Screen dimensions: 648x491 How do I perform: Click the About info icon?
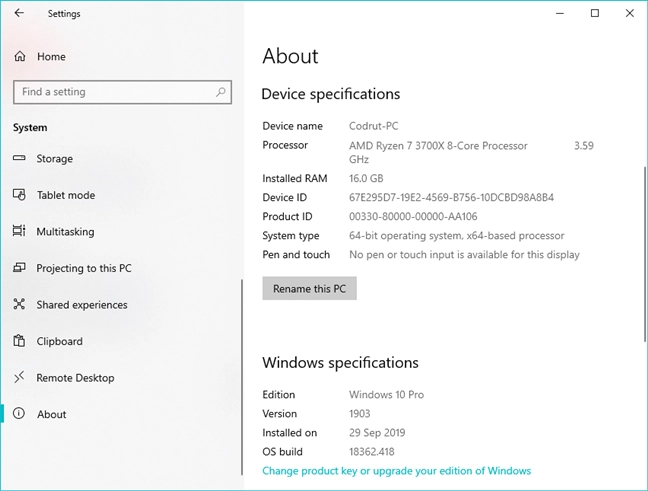pos(19,414)
